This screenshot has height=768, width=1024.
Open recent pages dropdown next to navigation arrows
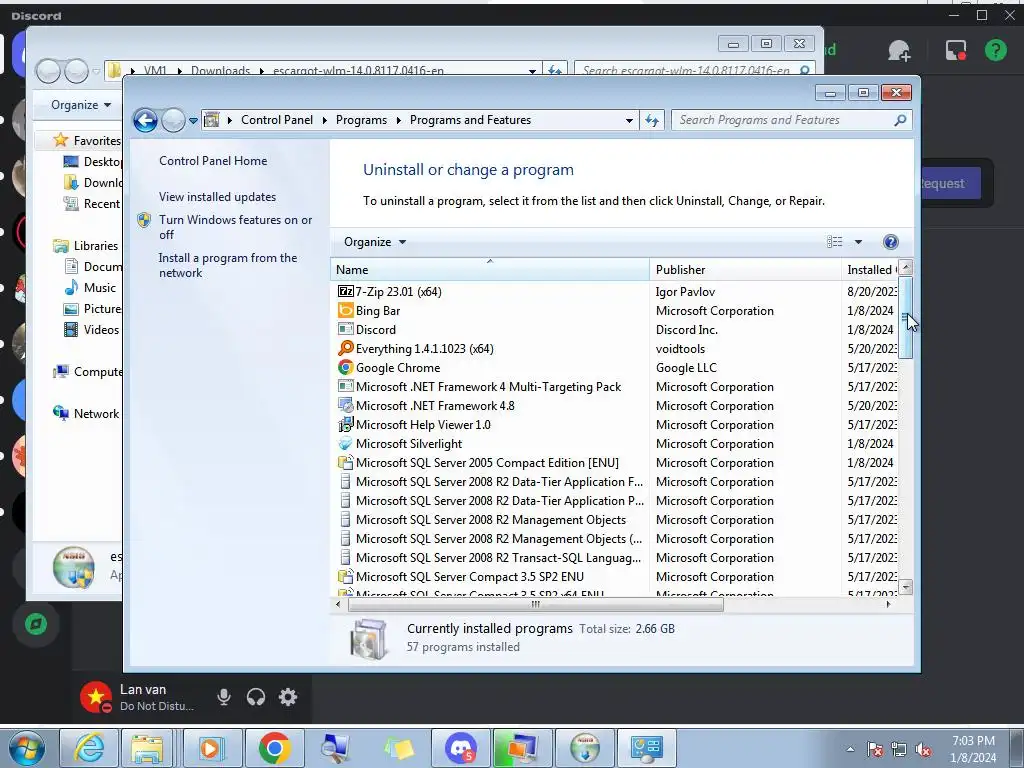click(193, 121)
